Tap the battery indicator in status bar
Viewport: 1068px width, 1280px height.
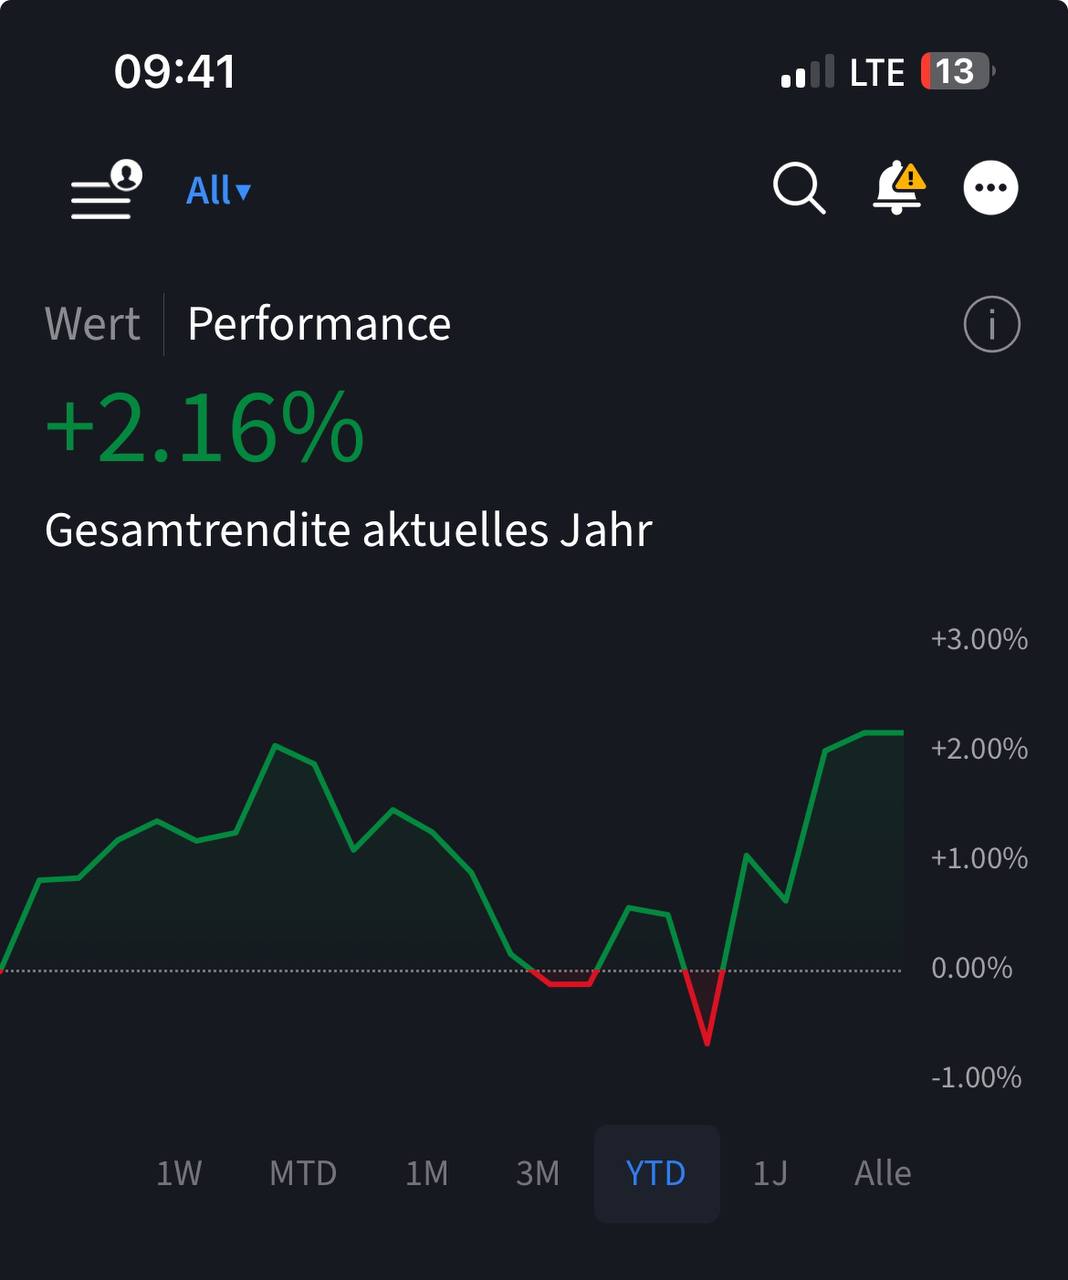956,72
